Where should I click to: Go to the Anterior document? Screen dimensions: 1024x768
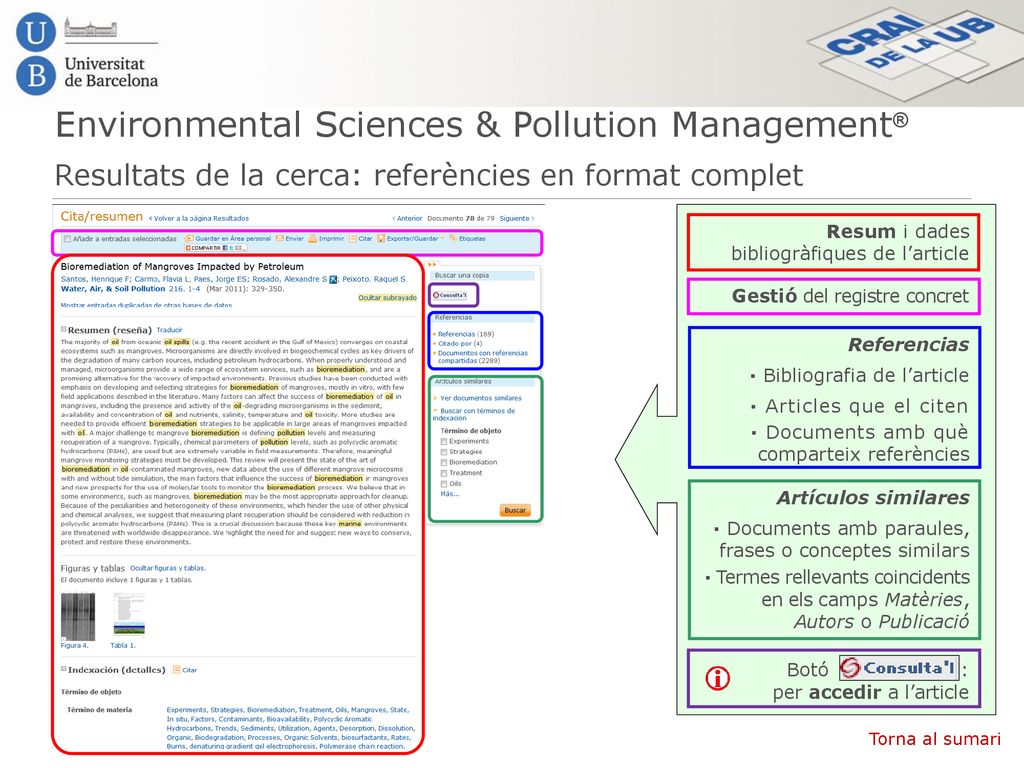tap(408, 219)
